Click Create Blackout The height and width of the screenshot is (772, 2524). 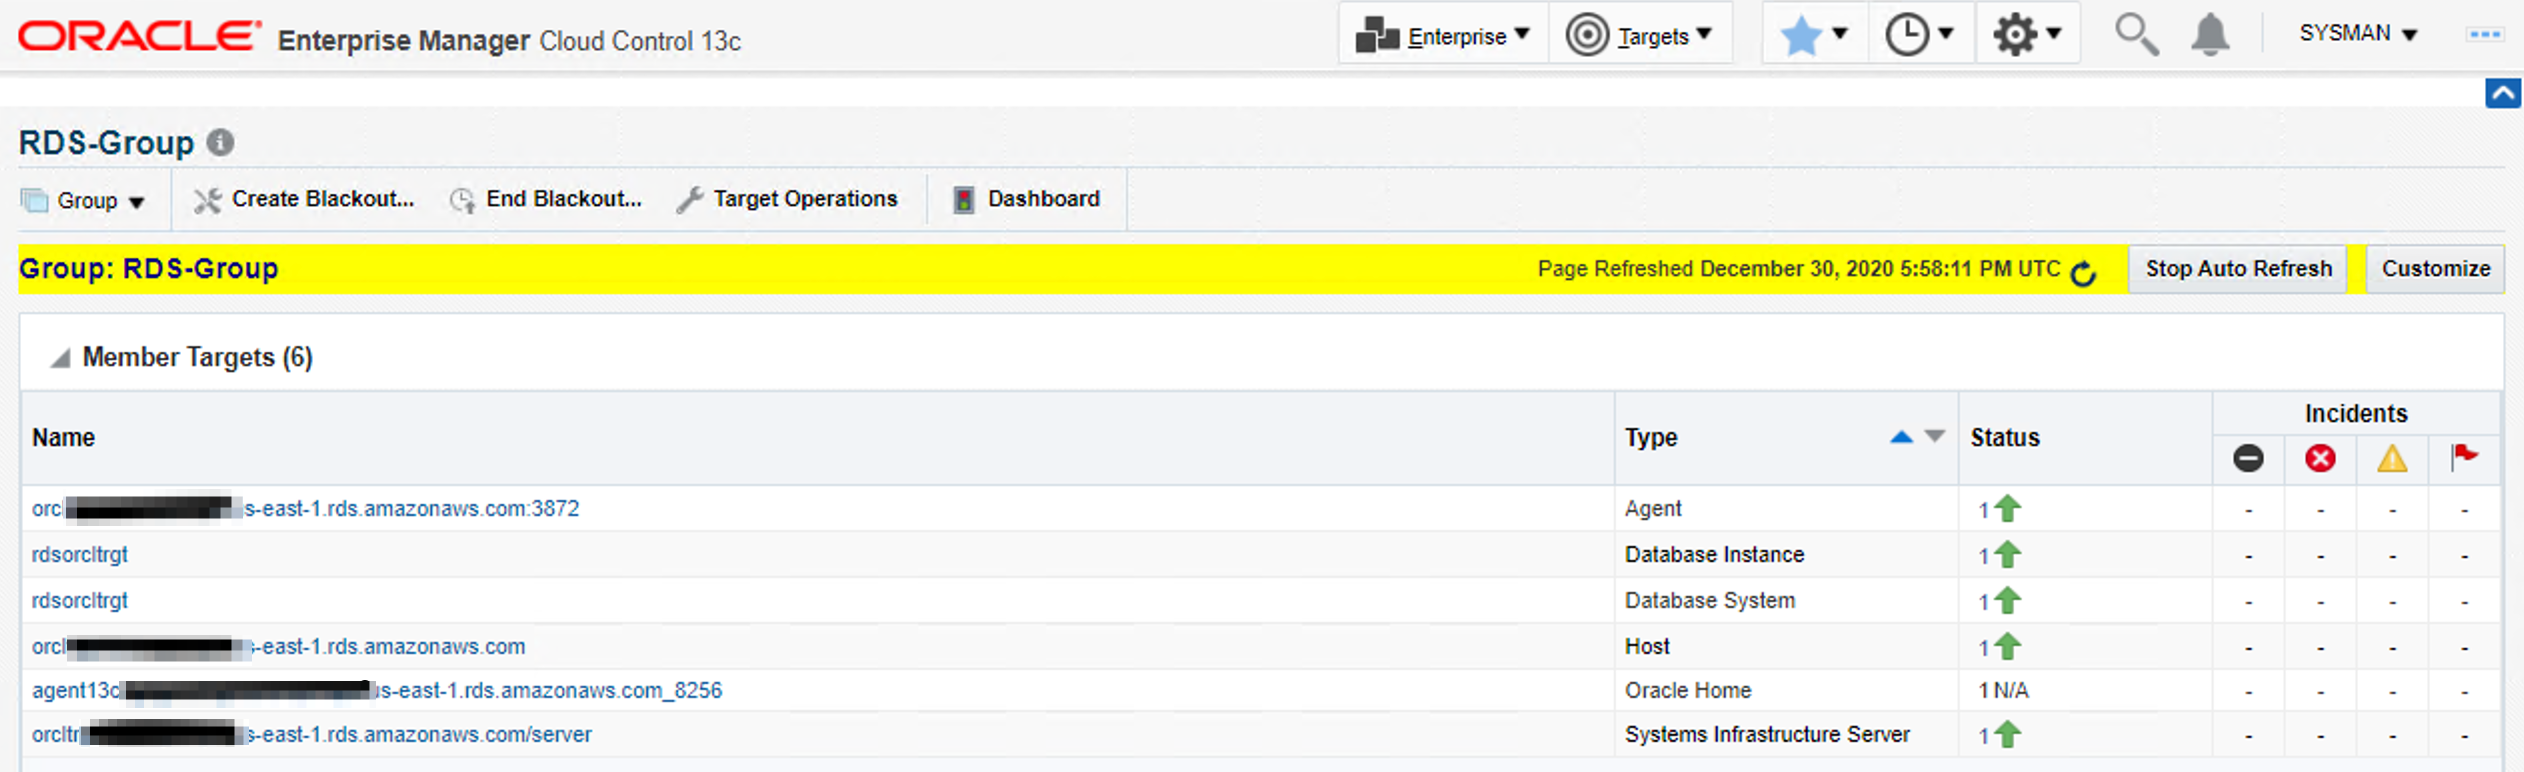(x=304, y=199)
